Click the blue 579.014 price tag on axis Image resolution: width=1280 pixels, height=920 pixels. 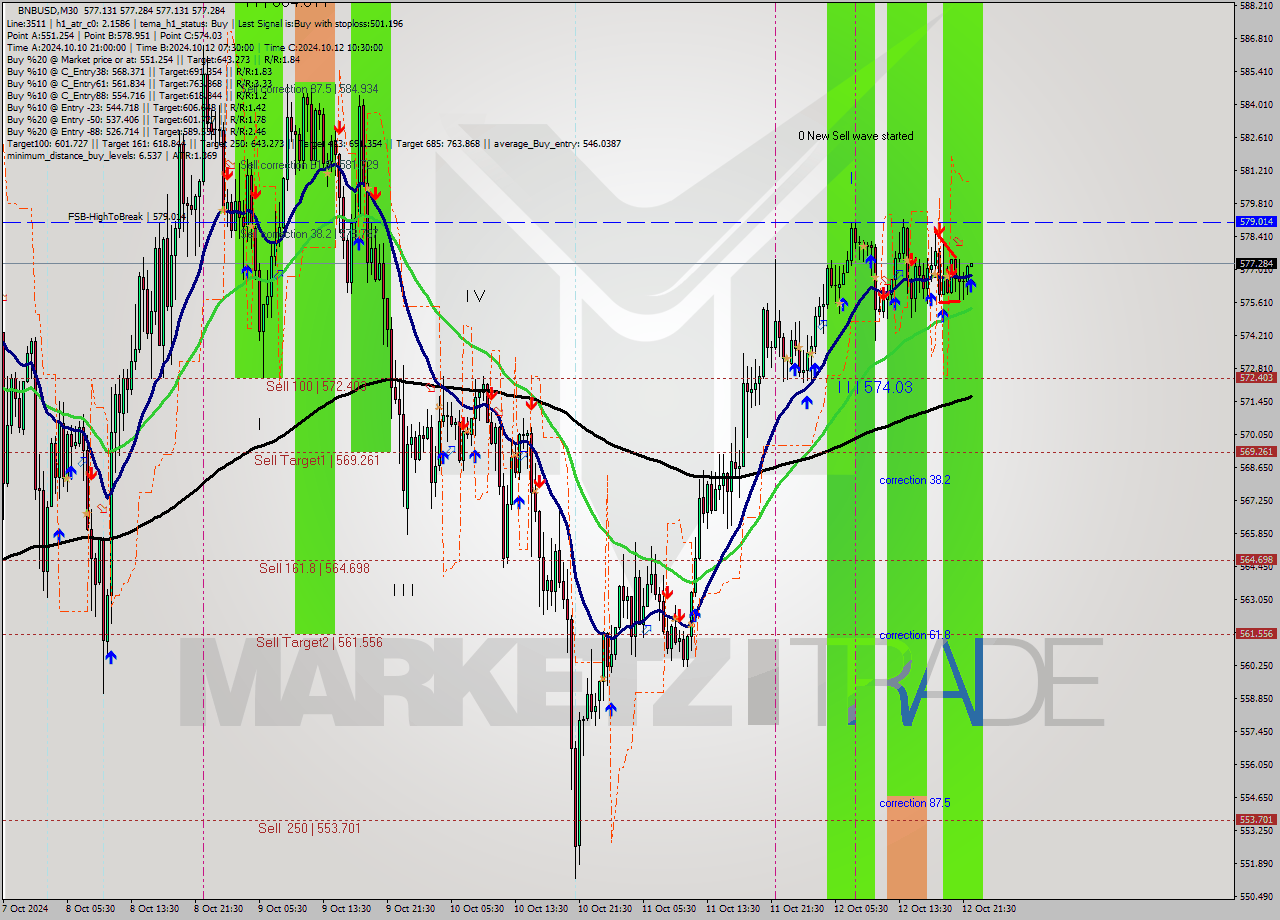coord(1256,222)
